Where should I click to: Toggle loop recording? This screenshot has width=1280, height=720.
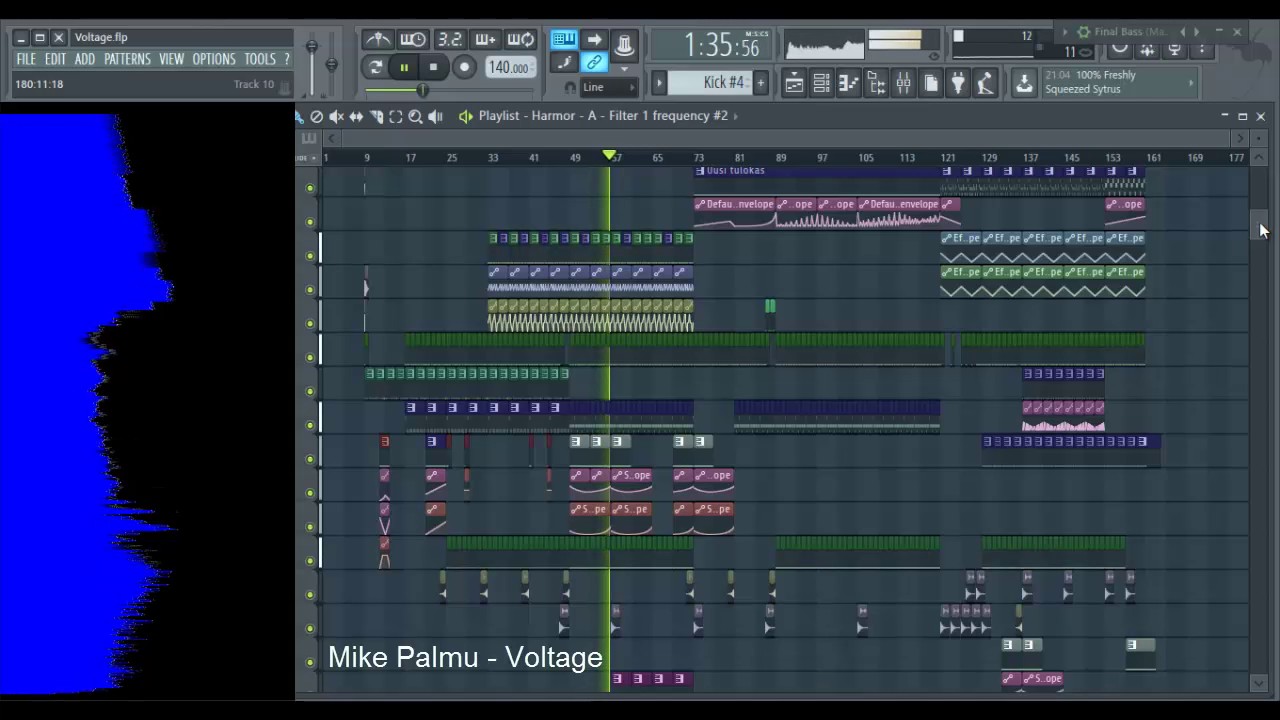521,40
